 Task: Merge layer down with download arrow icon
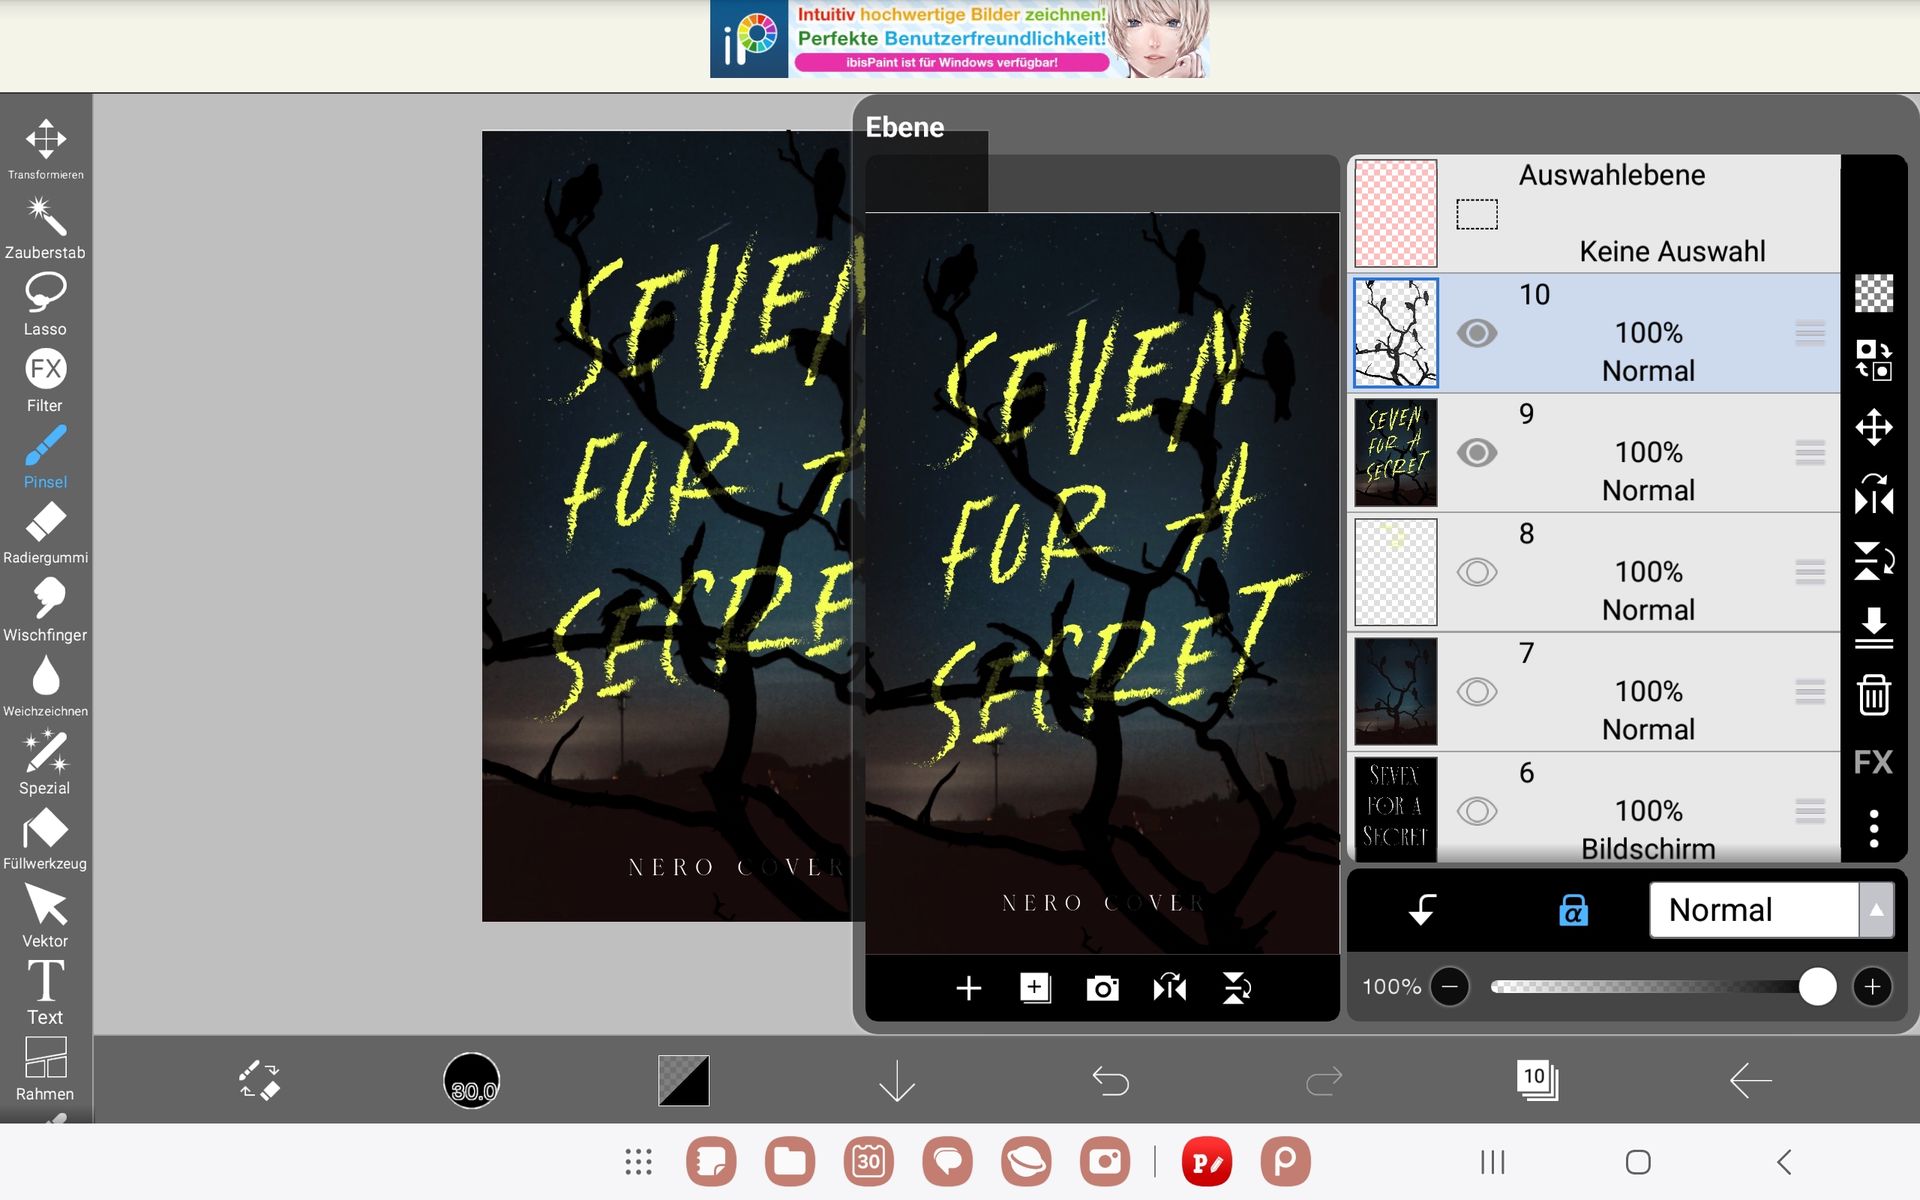tap(1874, 628)
